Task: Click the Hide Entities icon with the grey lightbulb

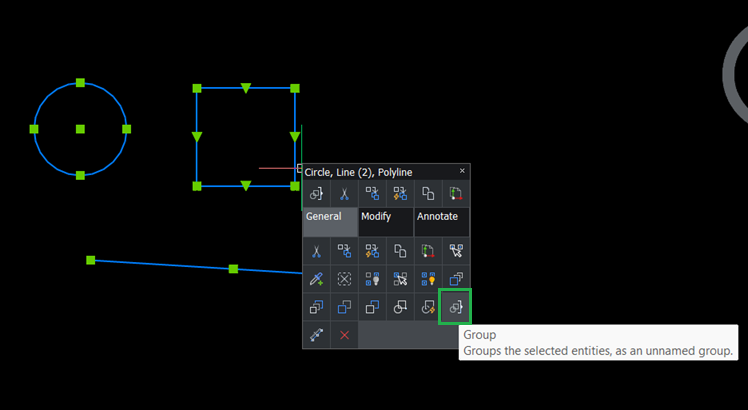Action: tap(372, 279)
